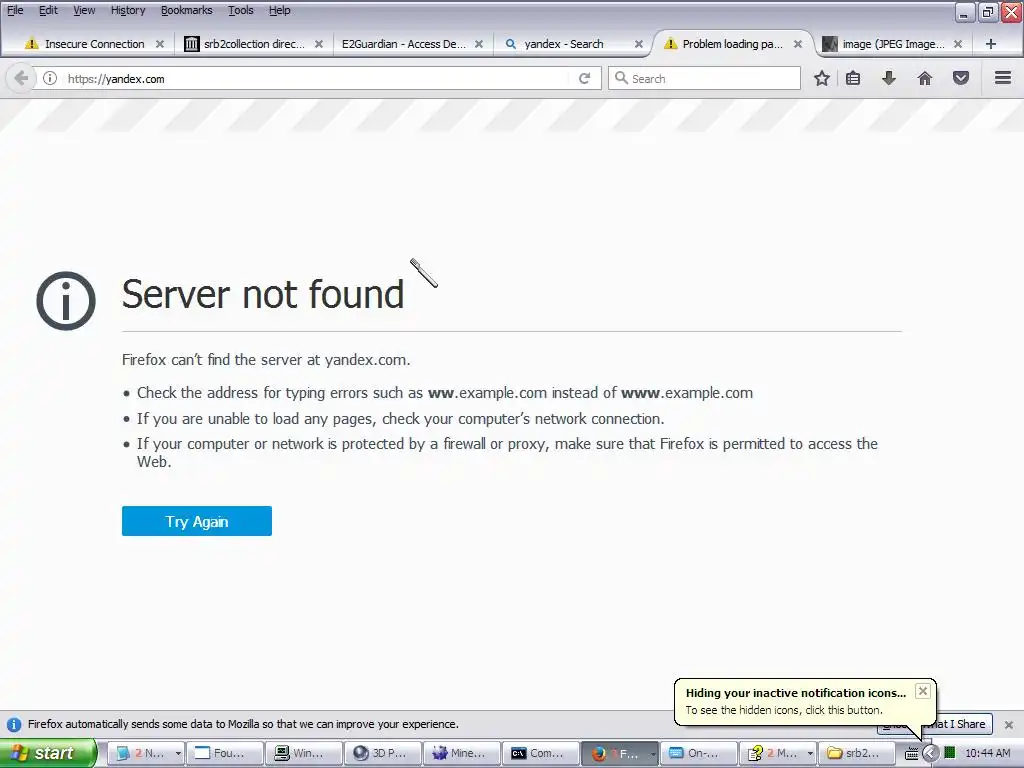Screen dimensions: 1024x768
Task: Open the Mine... taskbar window
Action: [462, 753]
